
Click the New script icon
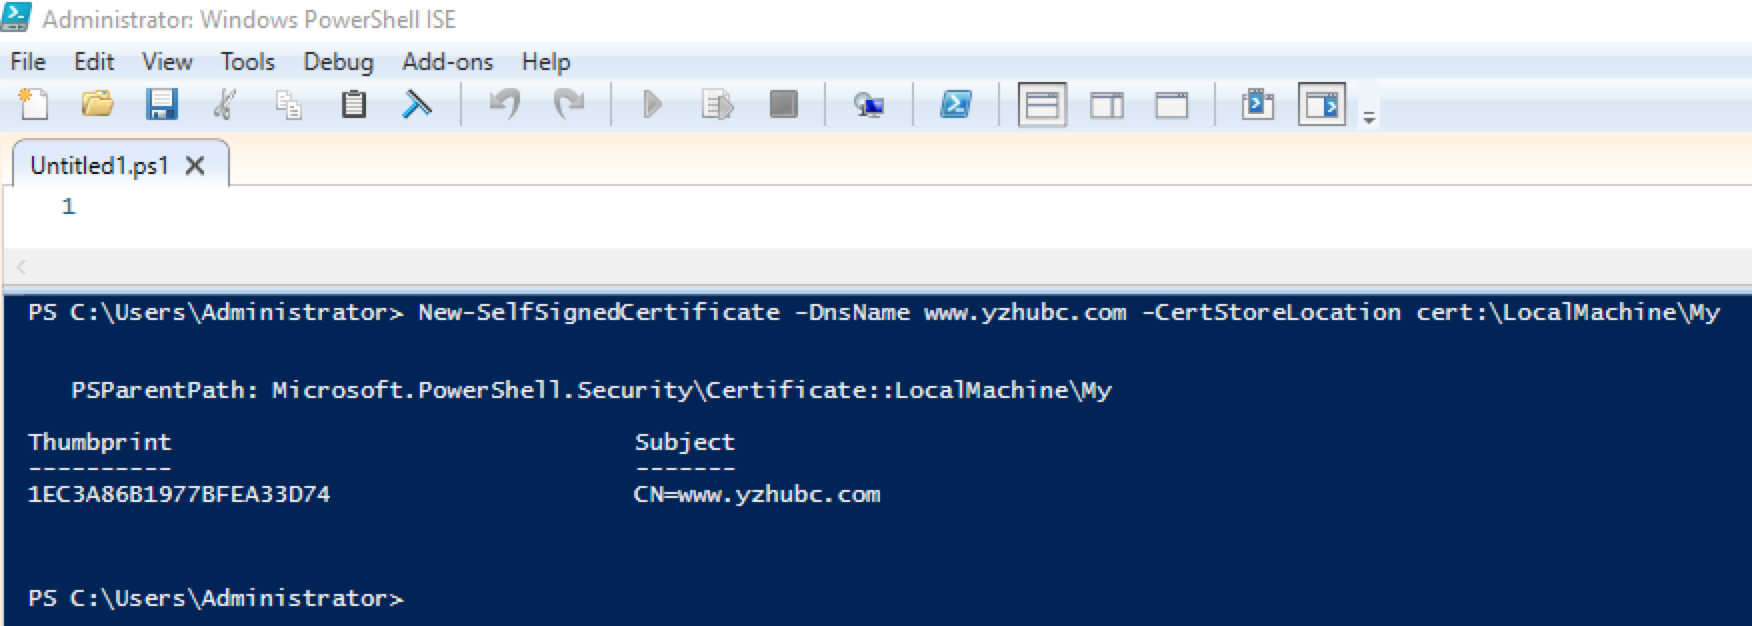[34, 104]
